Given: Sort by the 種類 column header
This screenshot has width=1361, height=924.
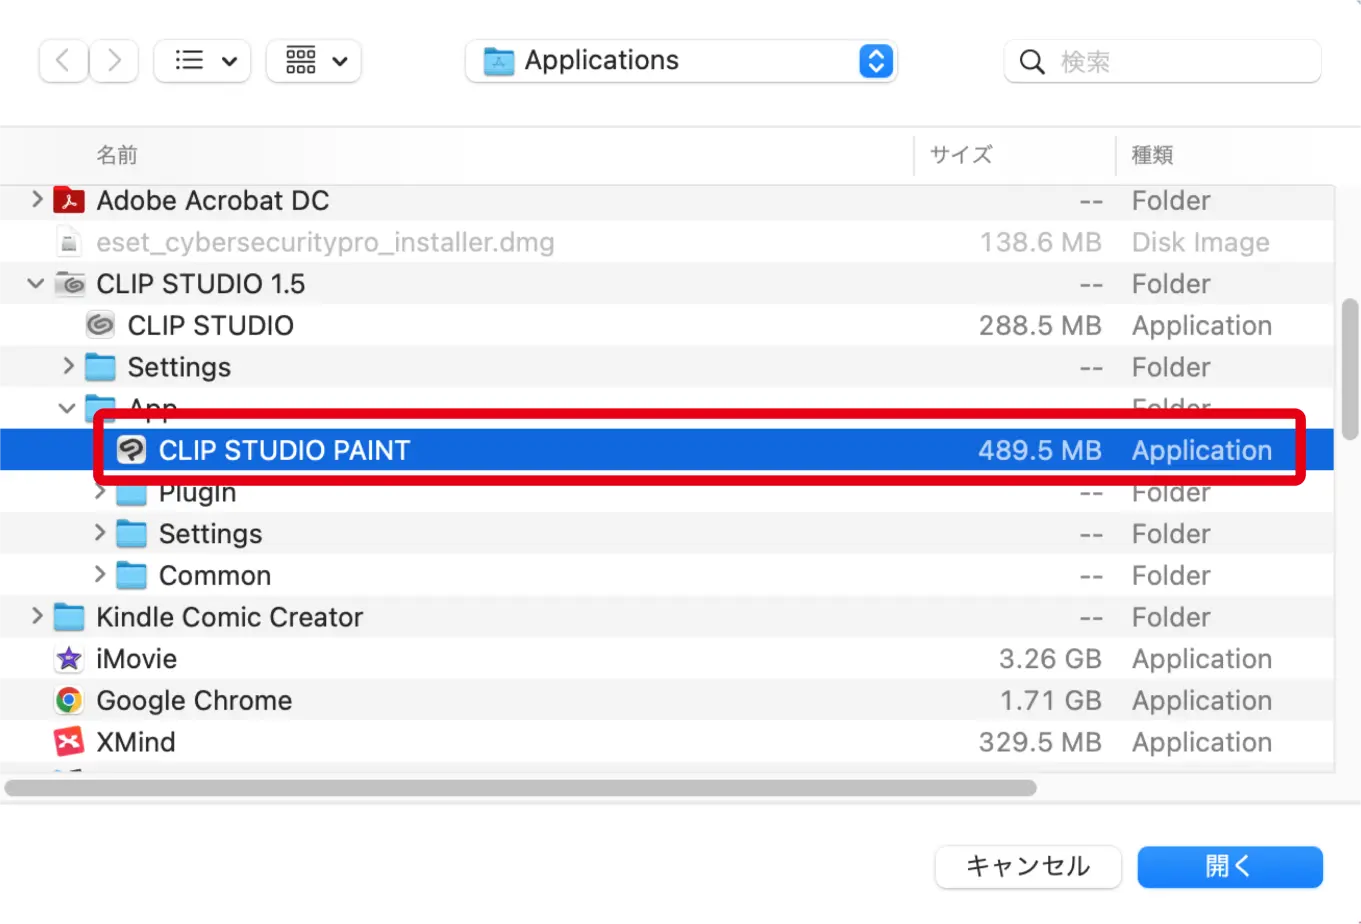Looking at the screenshot, I should [x=1152, y=155].
